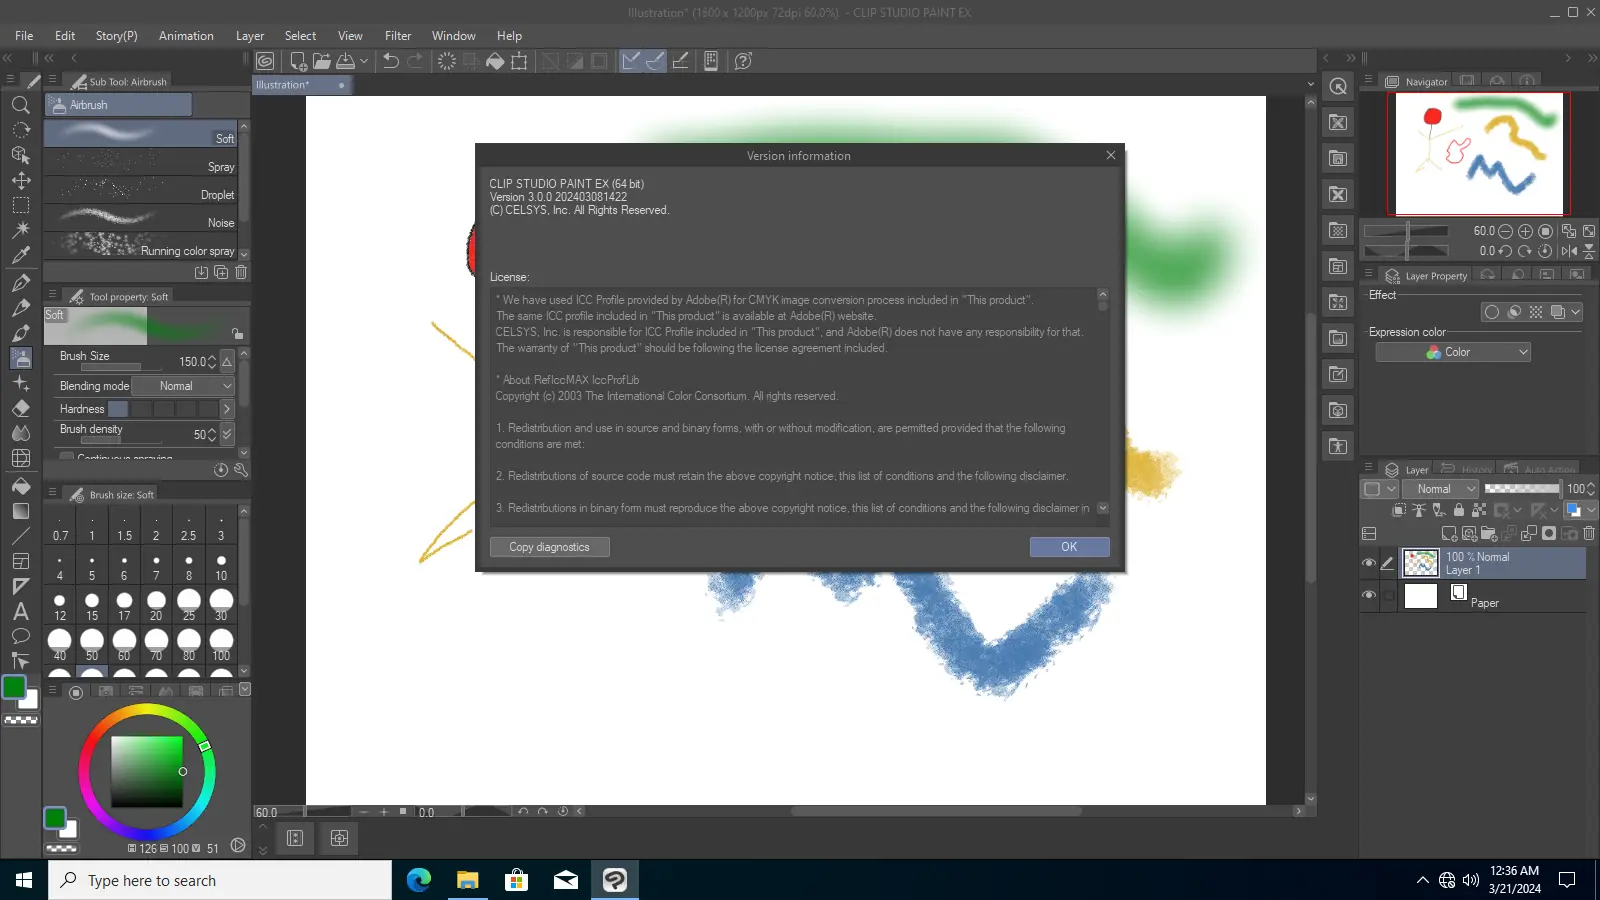The width and height of the screenshot is (1600, 900).
Task: Toggle Snap to ruler toolbar button
Action: tap(630, 61)
